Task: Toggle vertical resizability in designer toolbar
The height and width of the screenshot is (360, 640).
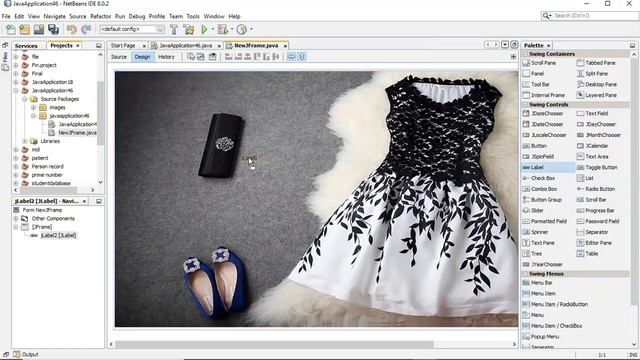Action: 302,57
